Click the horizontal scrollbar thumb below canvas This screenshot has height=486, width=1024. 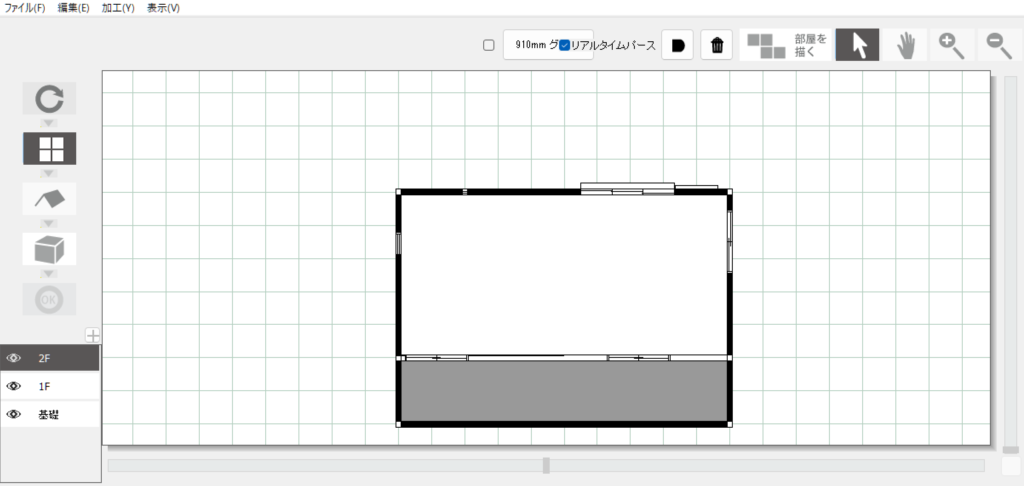click(x=546, y=465)
